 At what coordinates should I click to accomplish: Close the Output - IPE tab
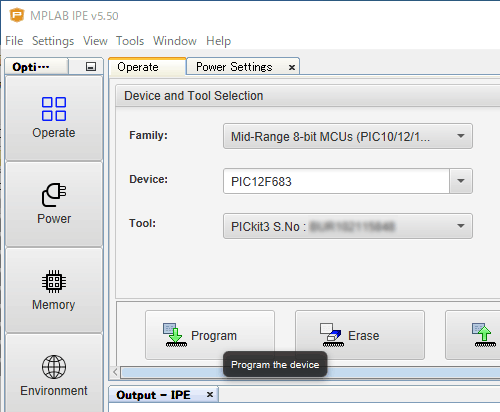point(210,395)
